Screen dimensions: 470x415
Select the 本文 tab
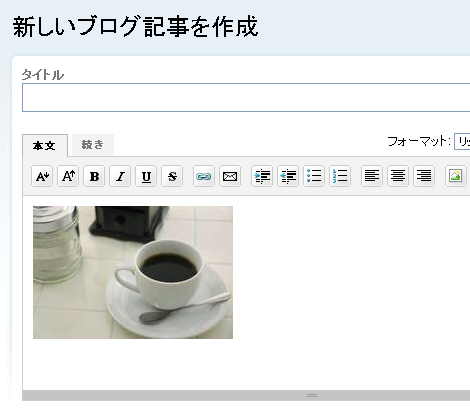pyautogui.click(x=45, y=146)
